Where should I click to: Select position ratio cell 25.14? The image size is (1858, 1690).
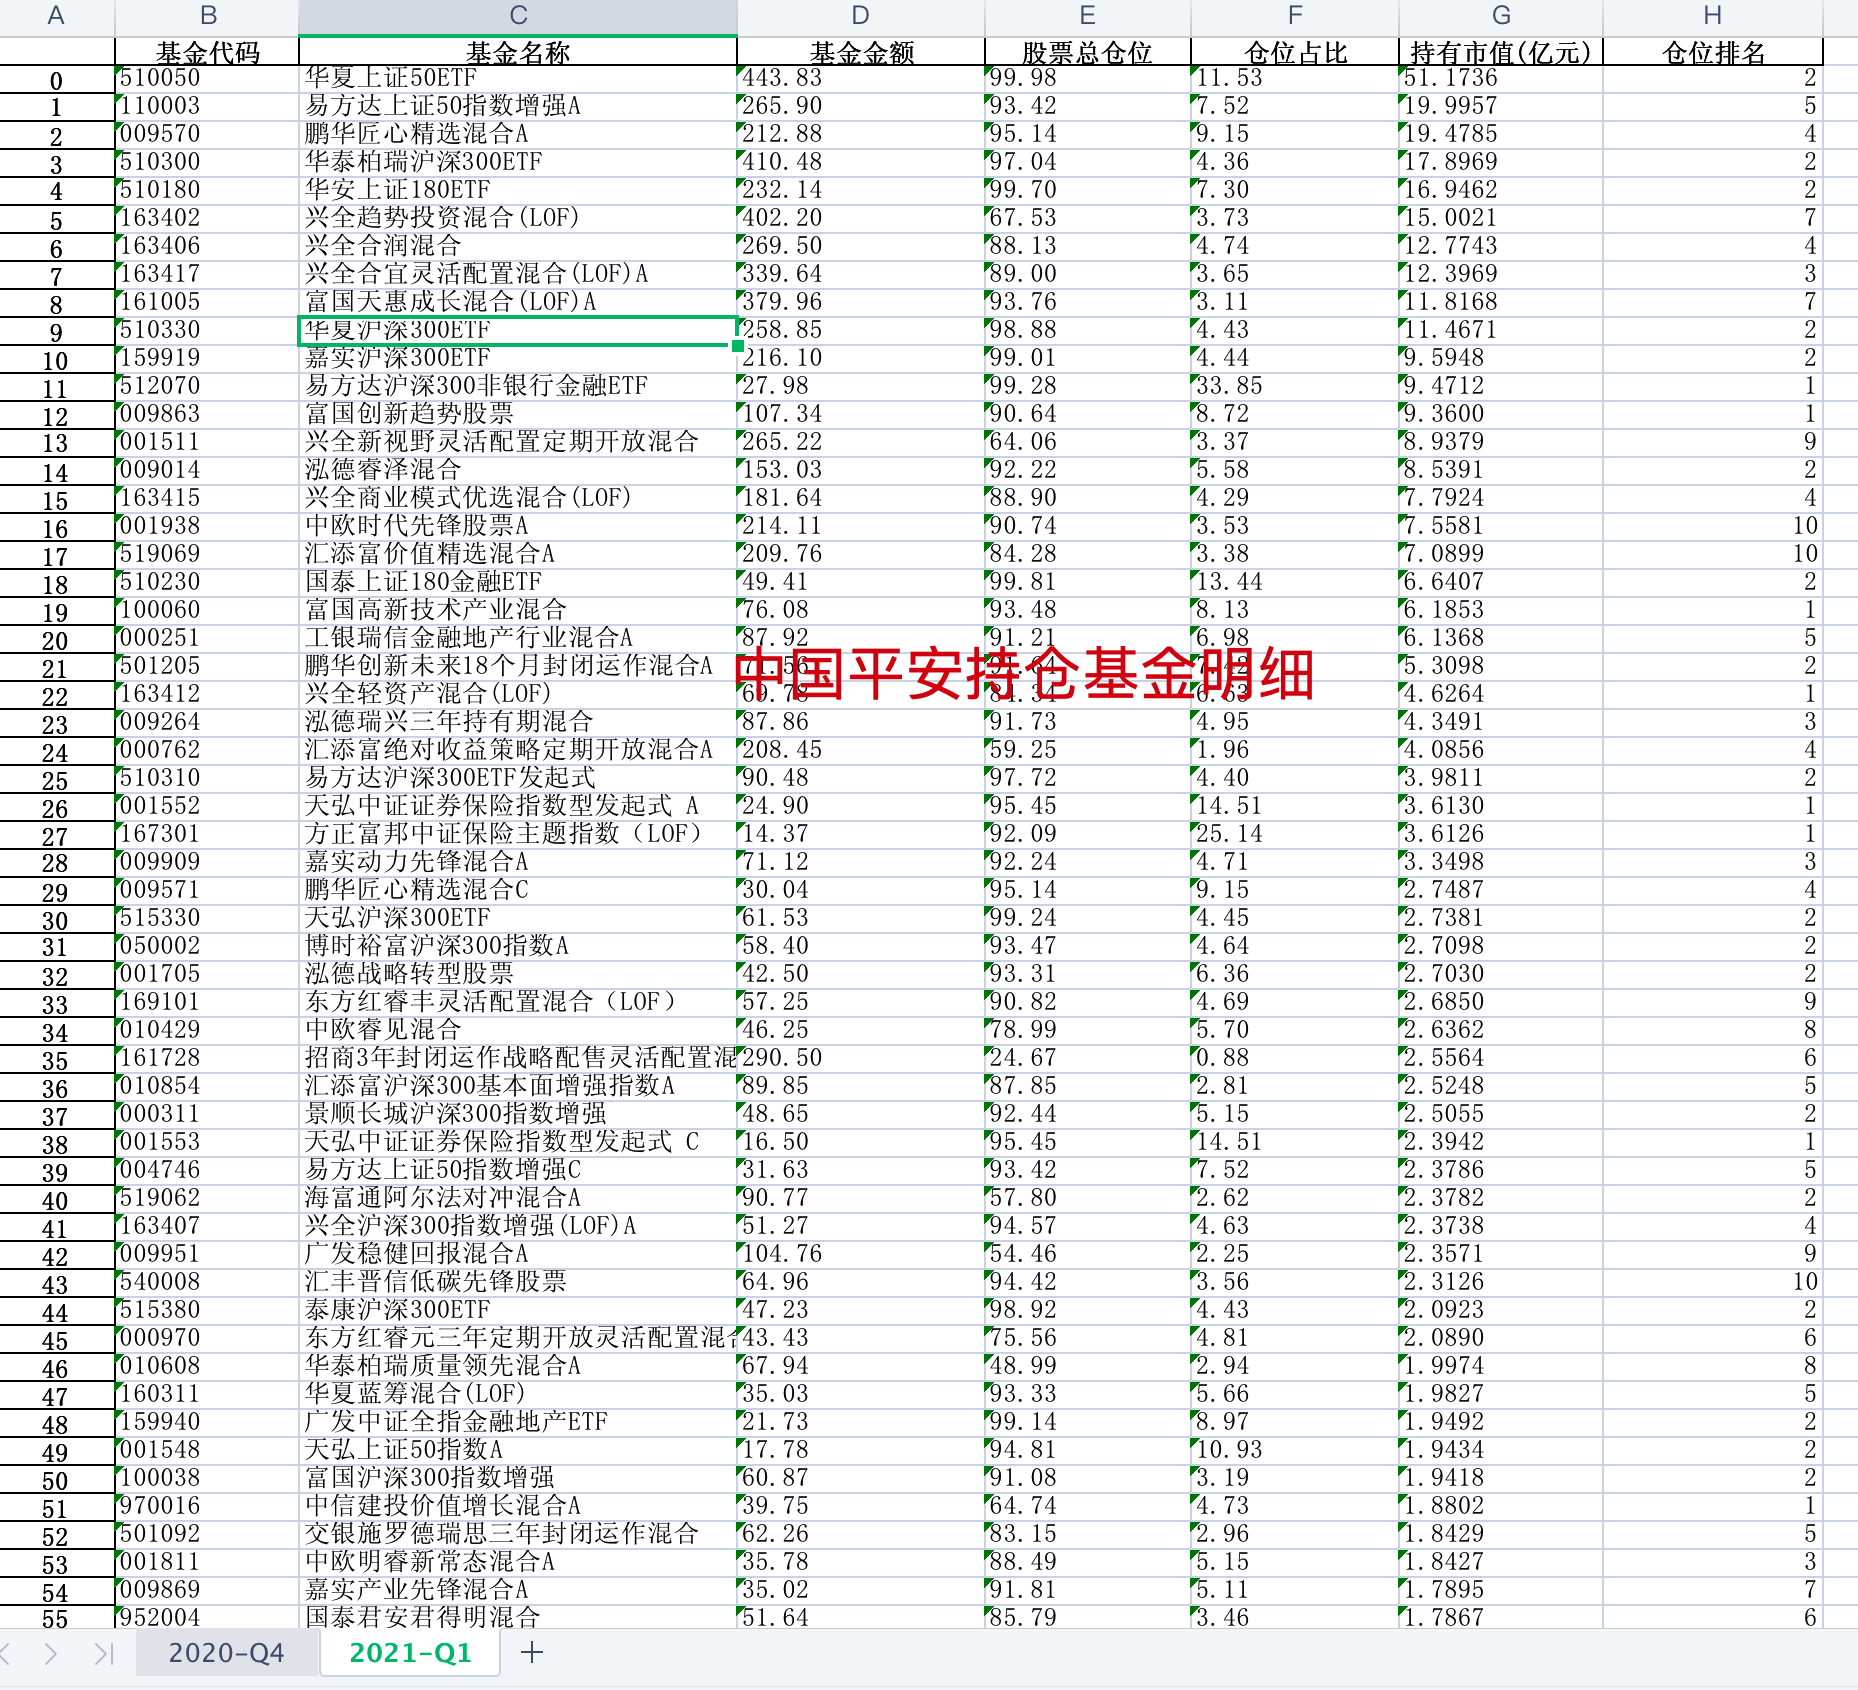pos(1295,834)
